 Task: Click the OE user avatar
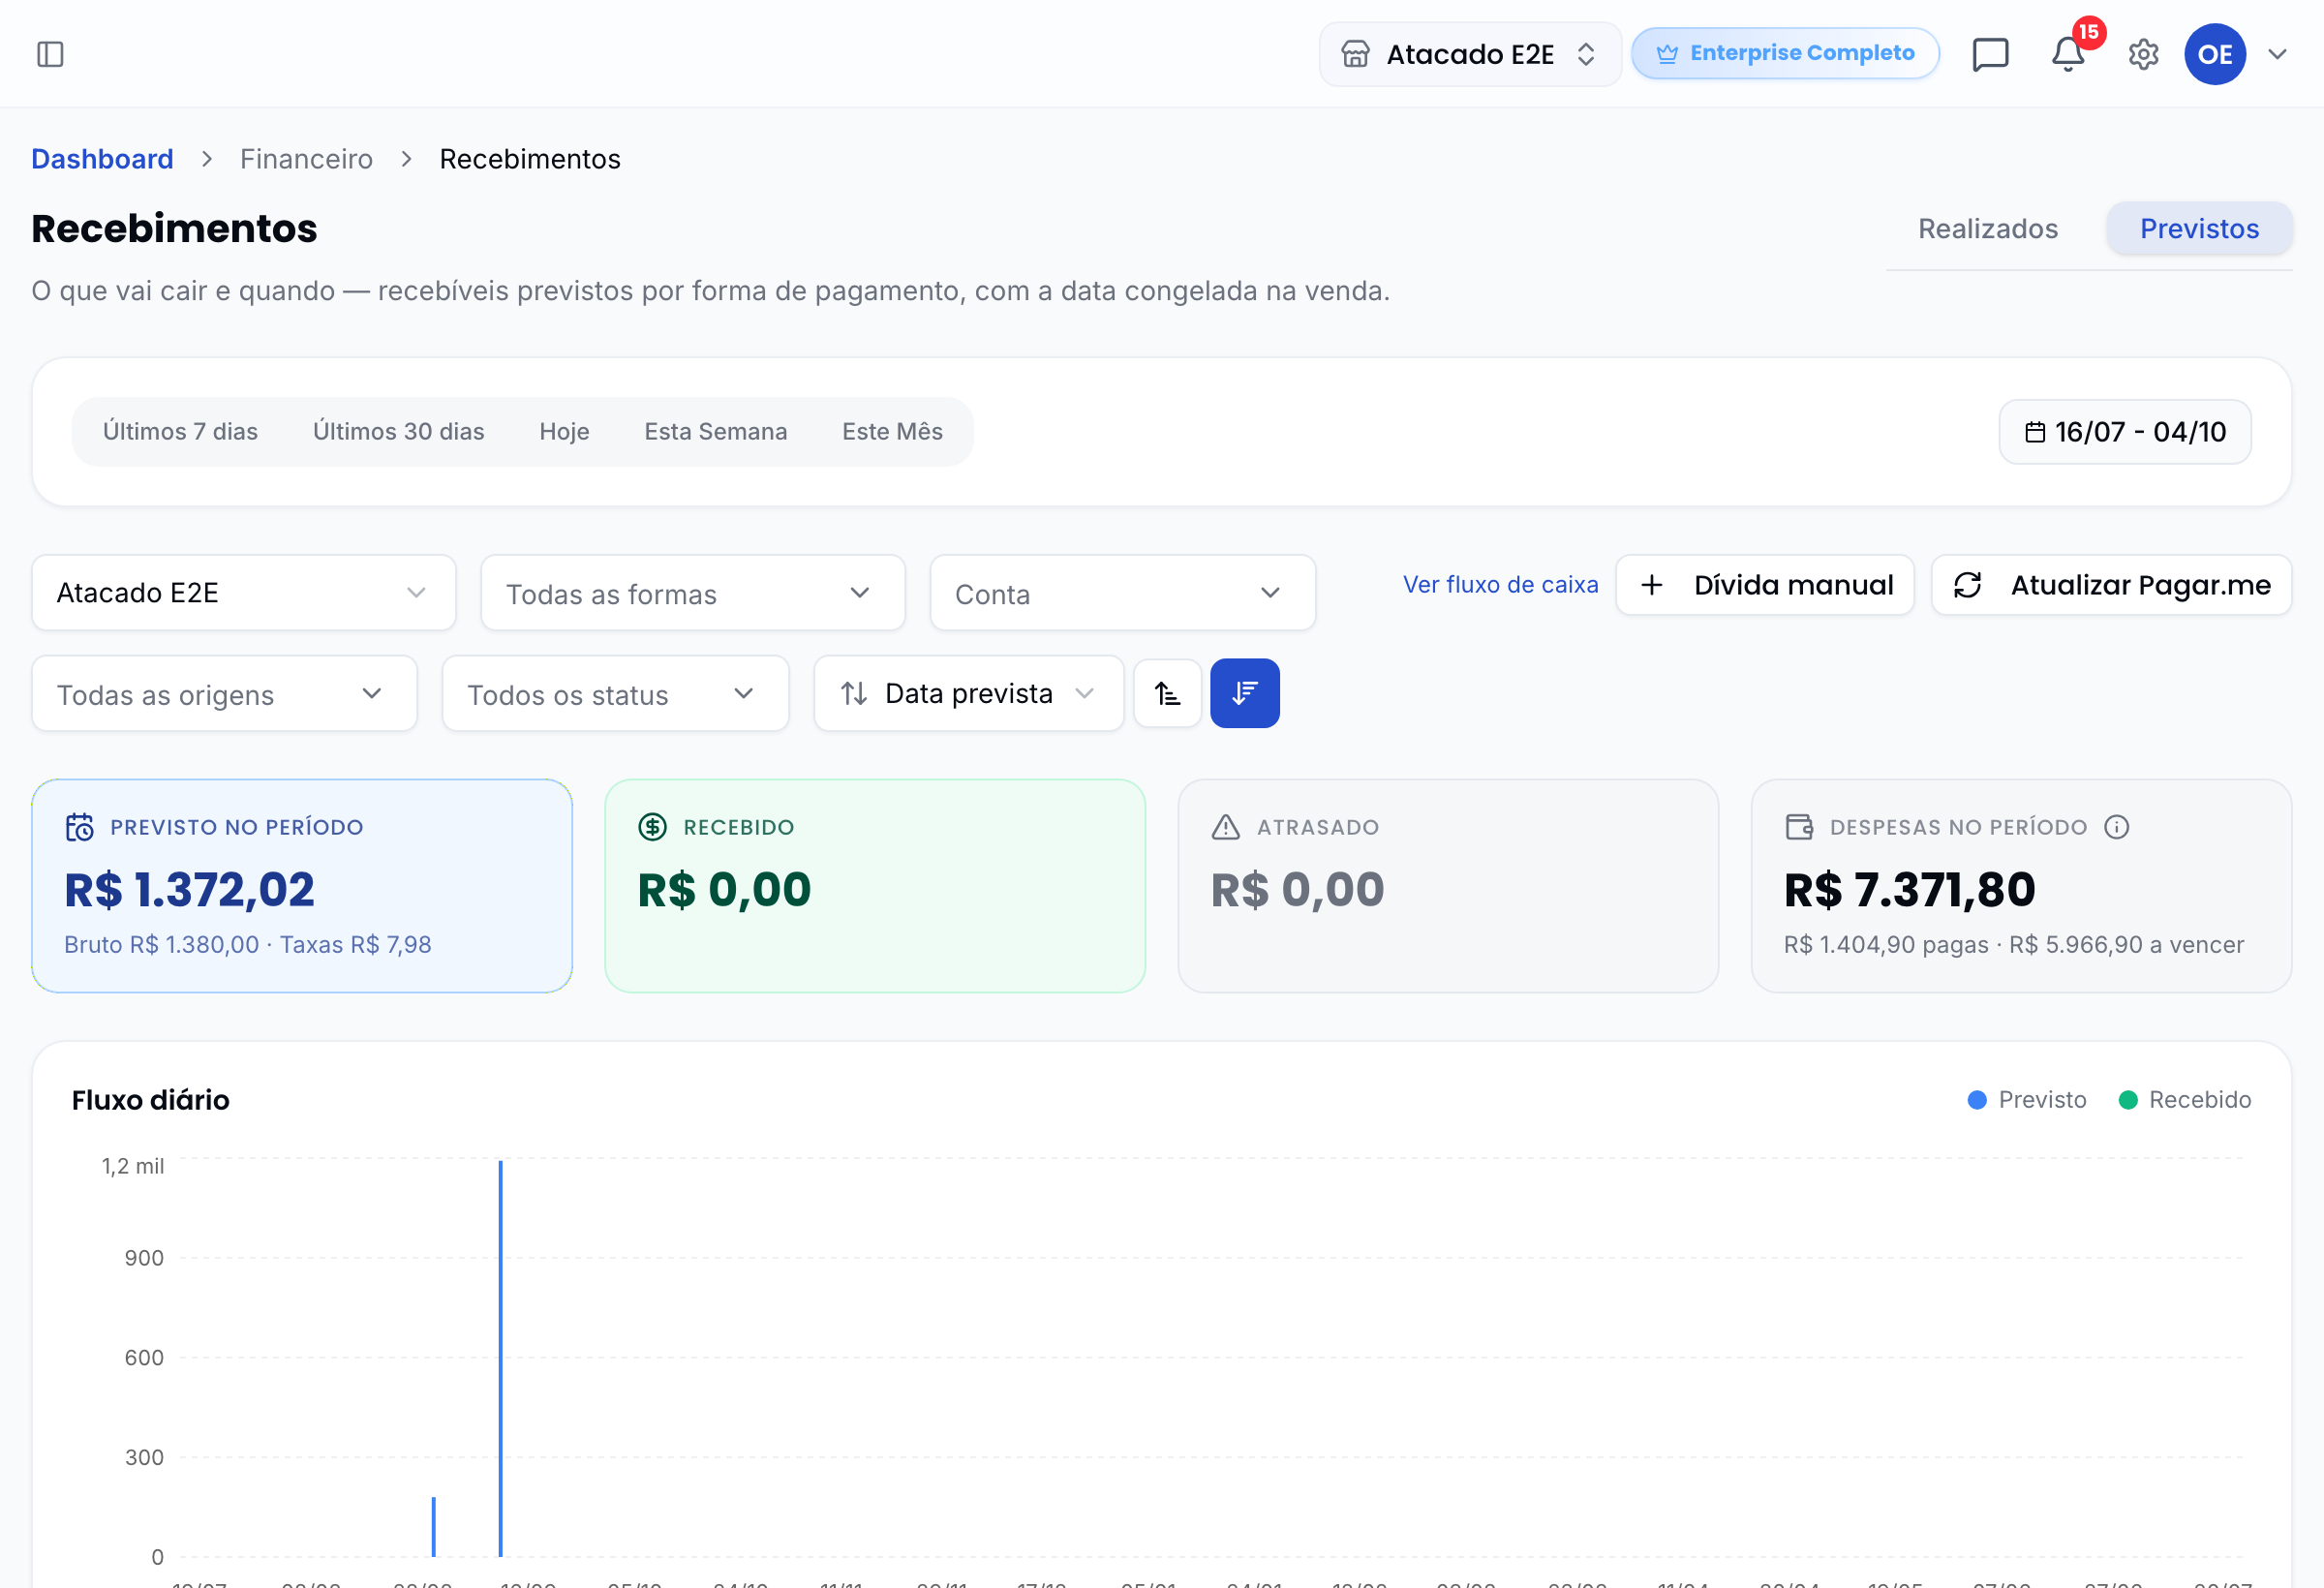(x=2215, y=54)
